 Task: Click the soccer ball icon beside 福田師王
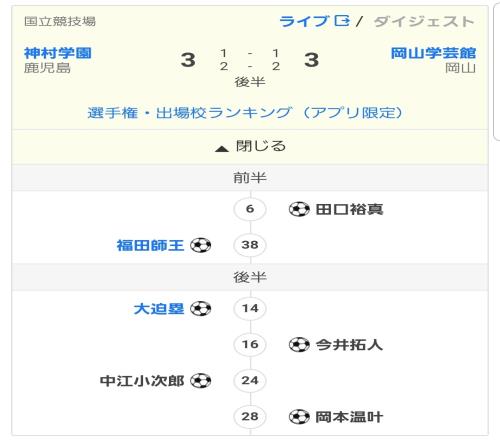pos(201,245)
